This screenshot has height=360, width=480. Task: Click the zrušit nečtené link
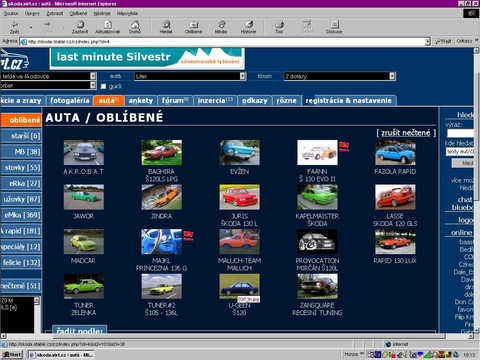[x=406, y=133]
